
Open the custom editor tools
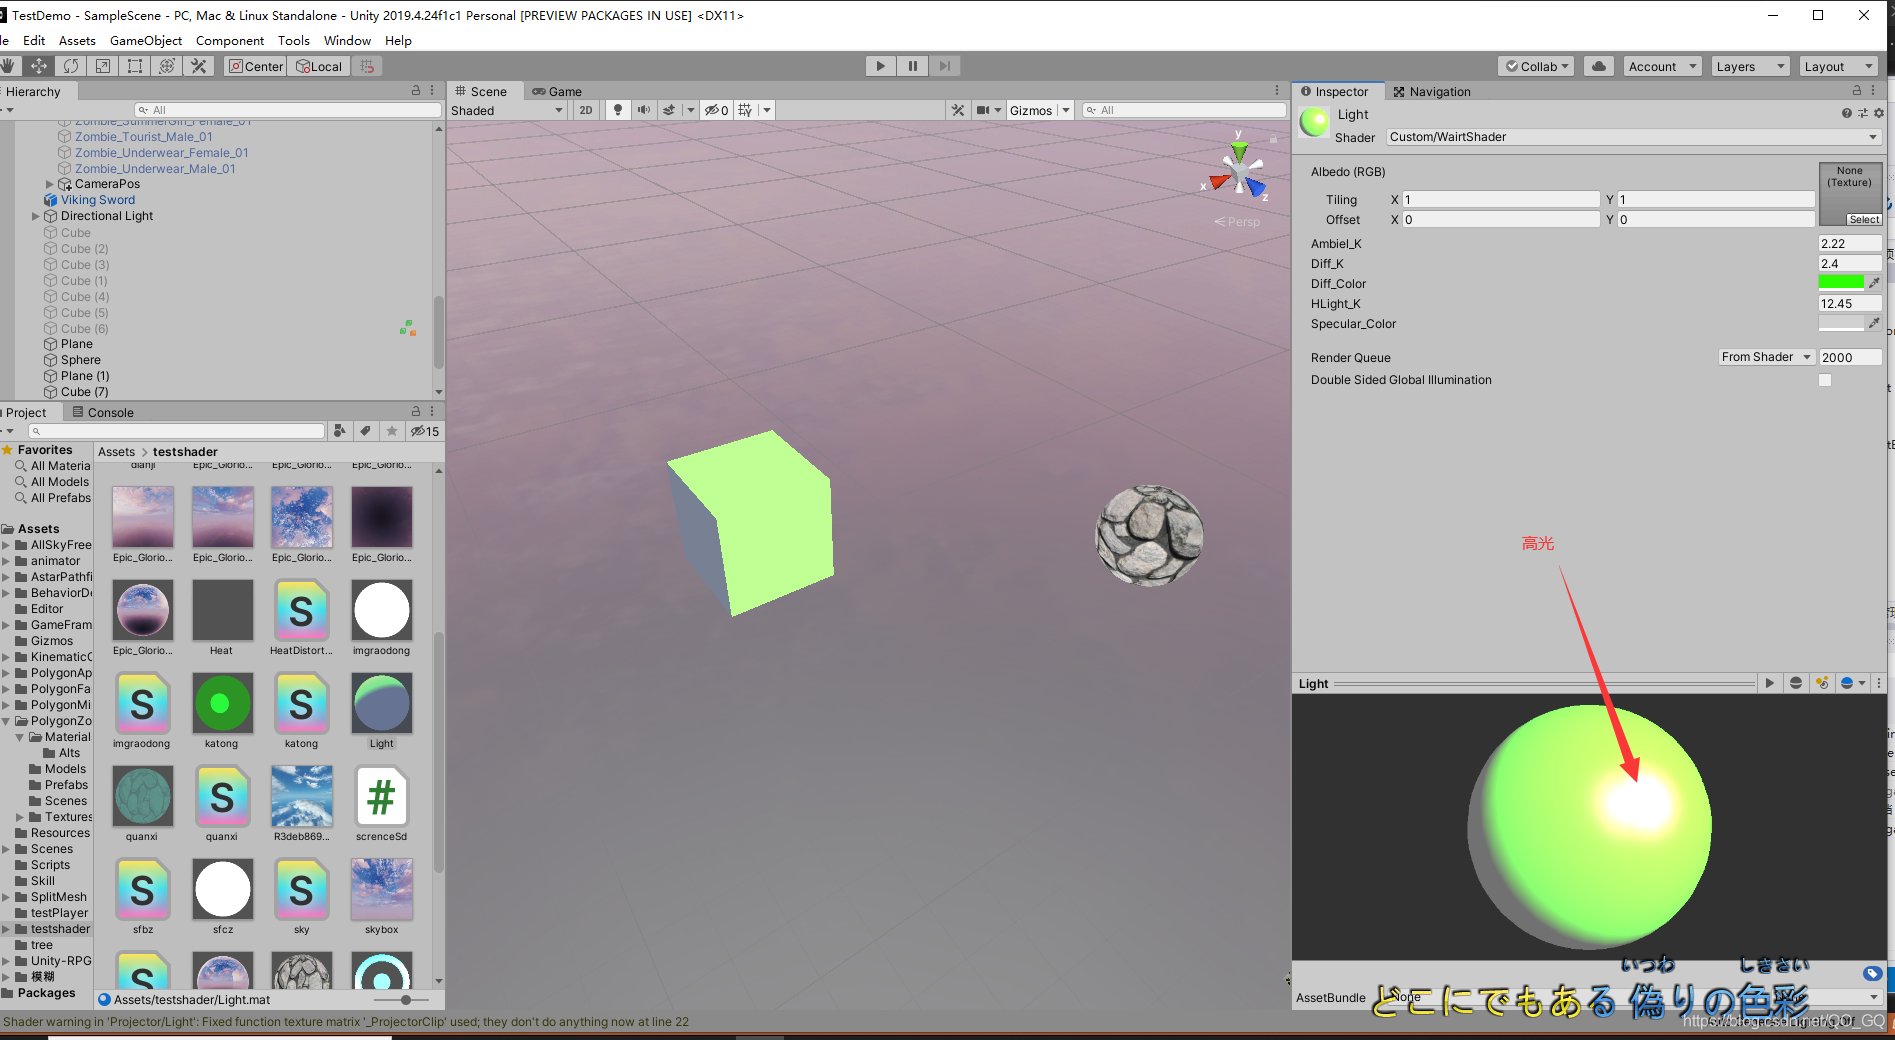coord(199,66)
